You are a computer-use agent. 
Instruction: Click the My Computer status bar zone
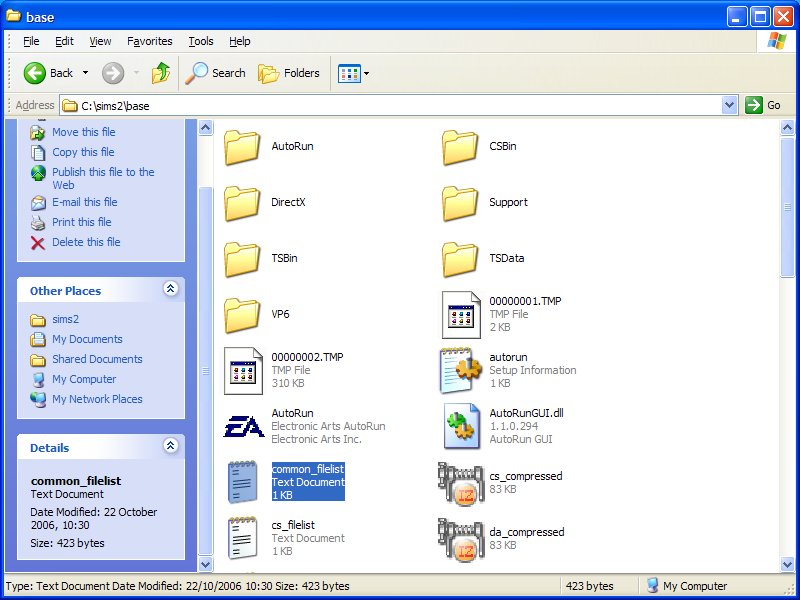coord(687,586)
